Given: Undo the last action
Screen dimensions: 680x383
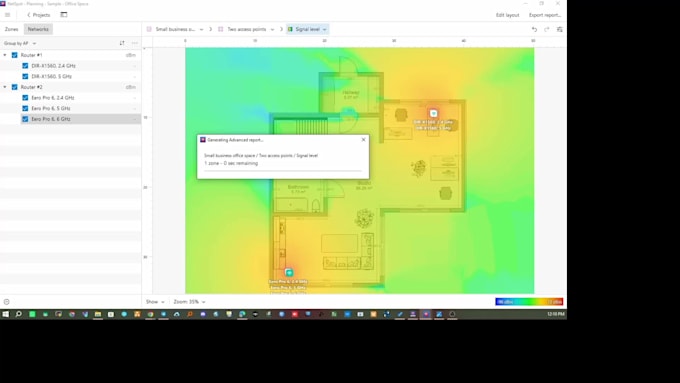Looking at the screenshot, I should tap(534, 29).
